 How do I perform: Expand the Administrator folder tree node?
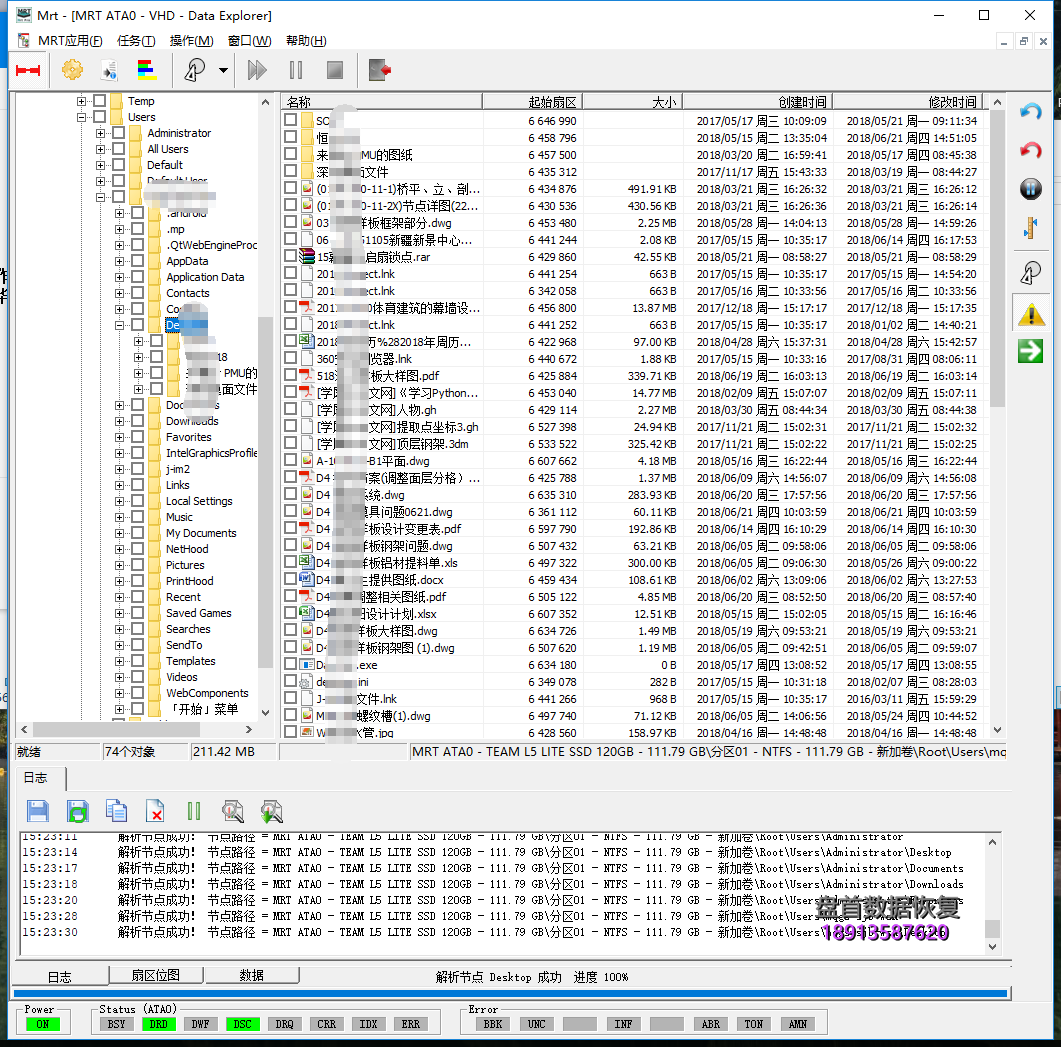[x=101, y=133]
